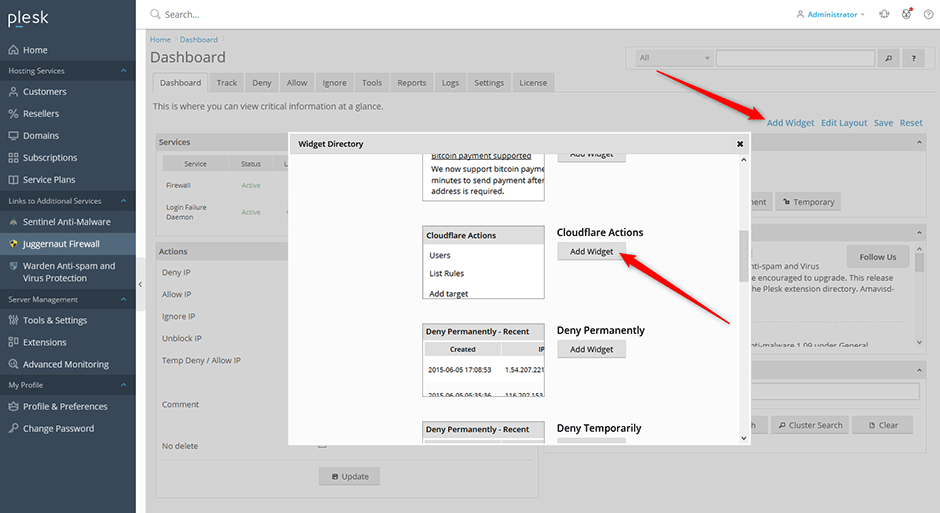
Task: Collapse the Hosting Services section
Action: [123, 71]
